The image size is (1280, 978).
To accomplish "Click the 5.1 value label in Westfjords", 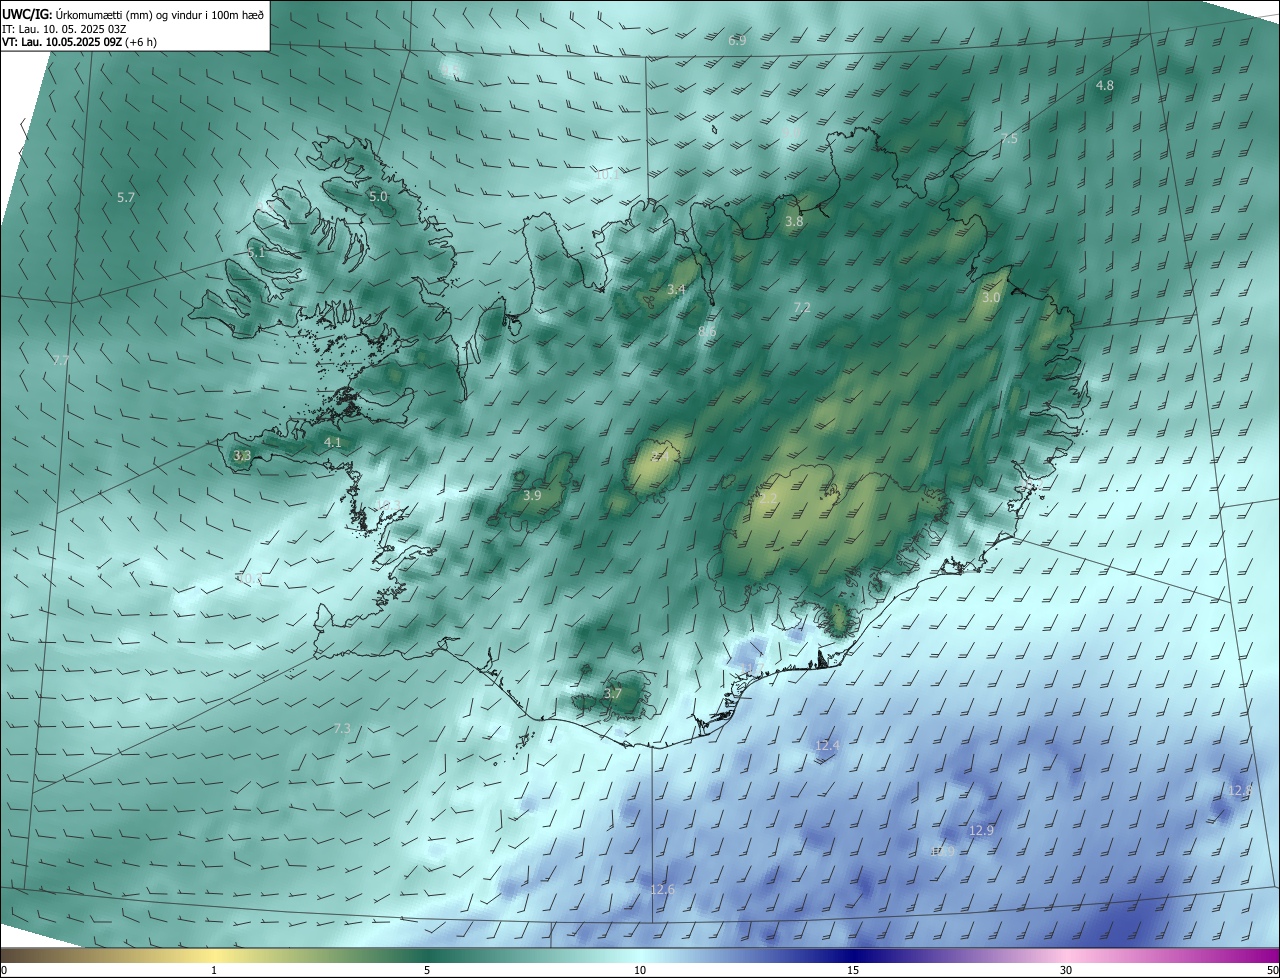I will [257, 253].
